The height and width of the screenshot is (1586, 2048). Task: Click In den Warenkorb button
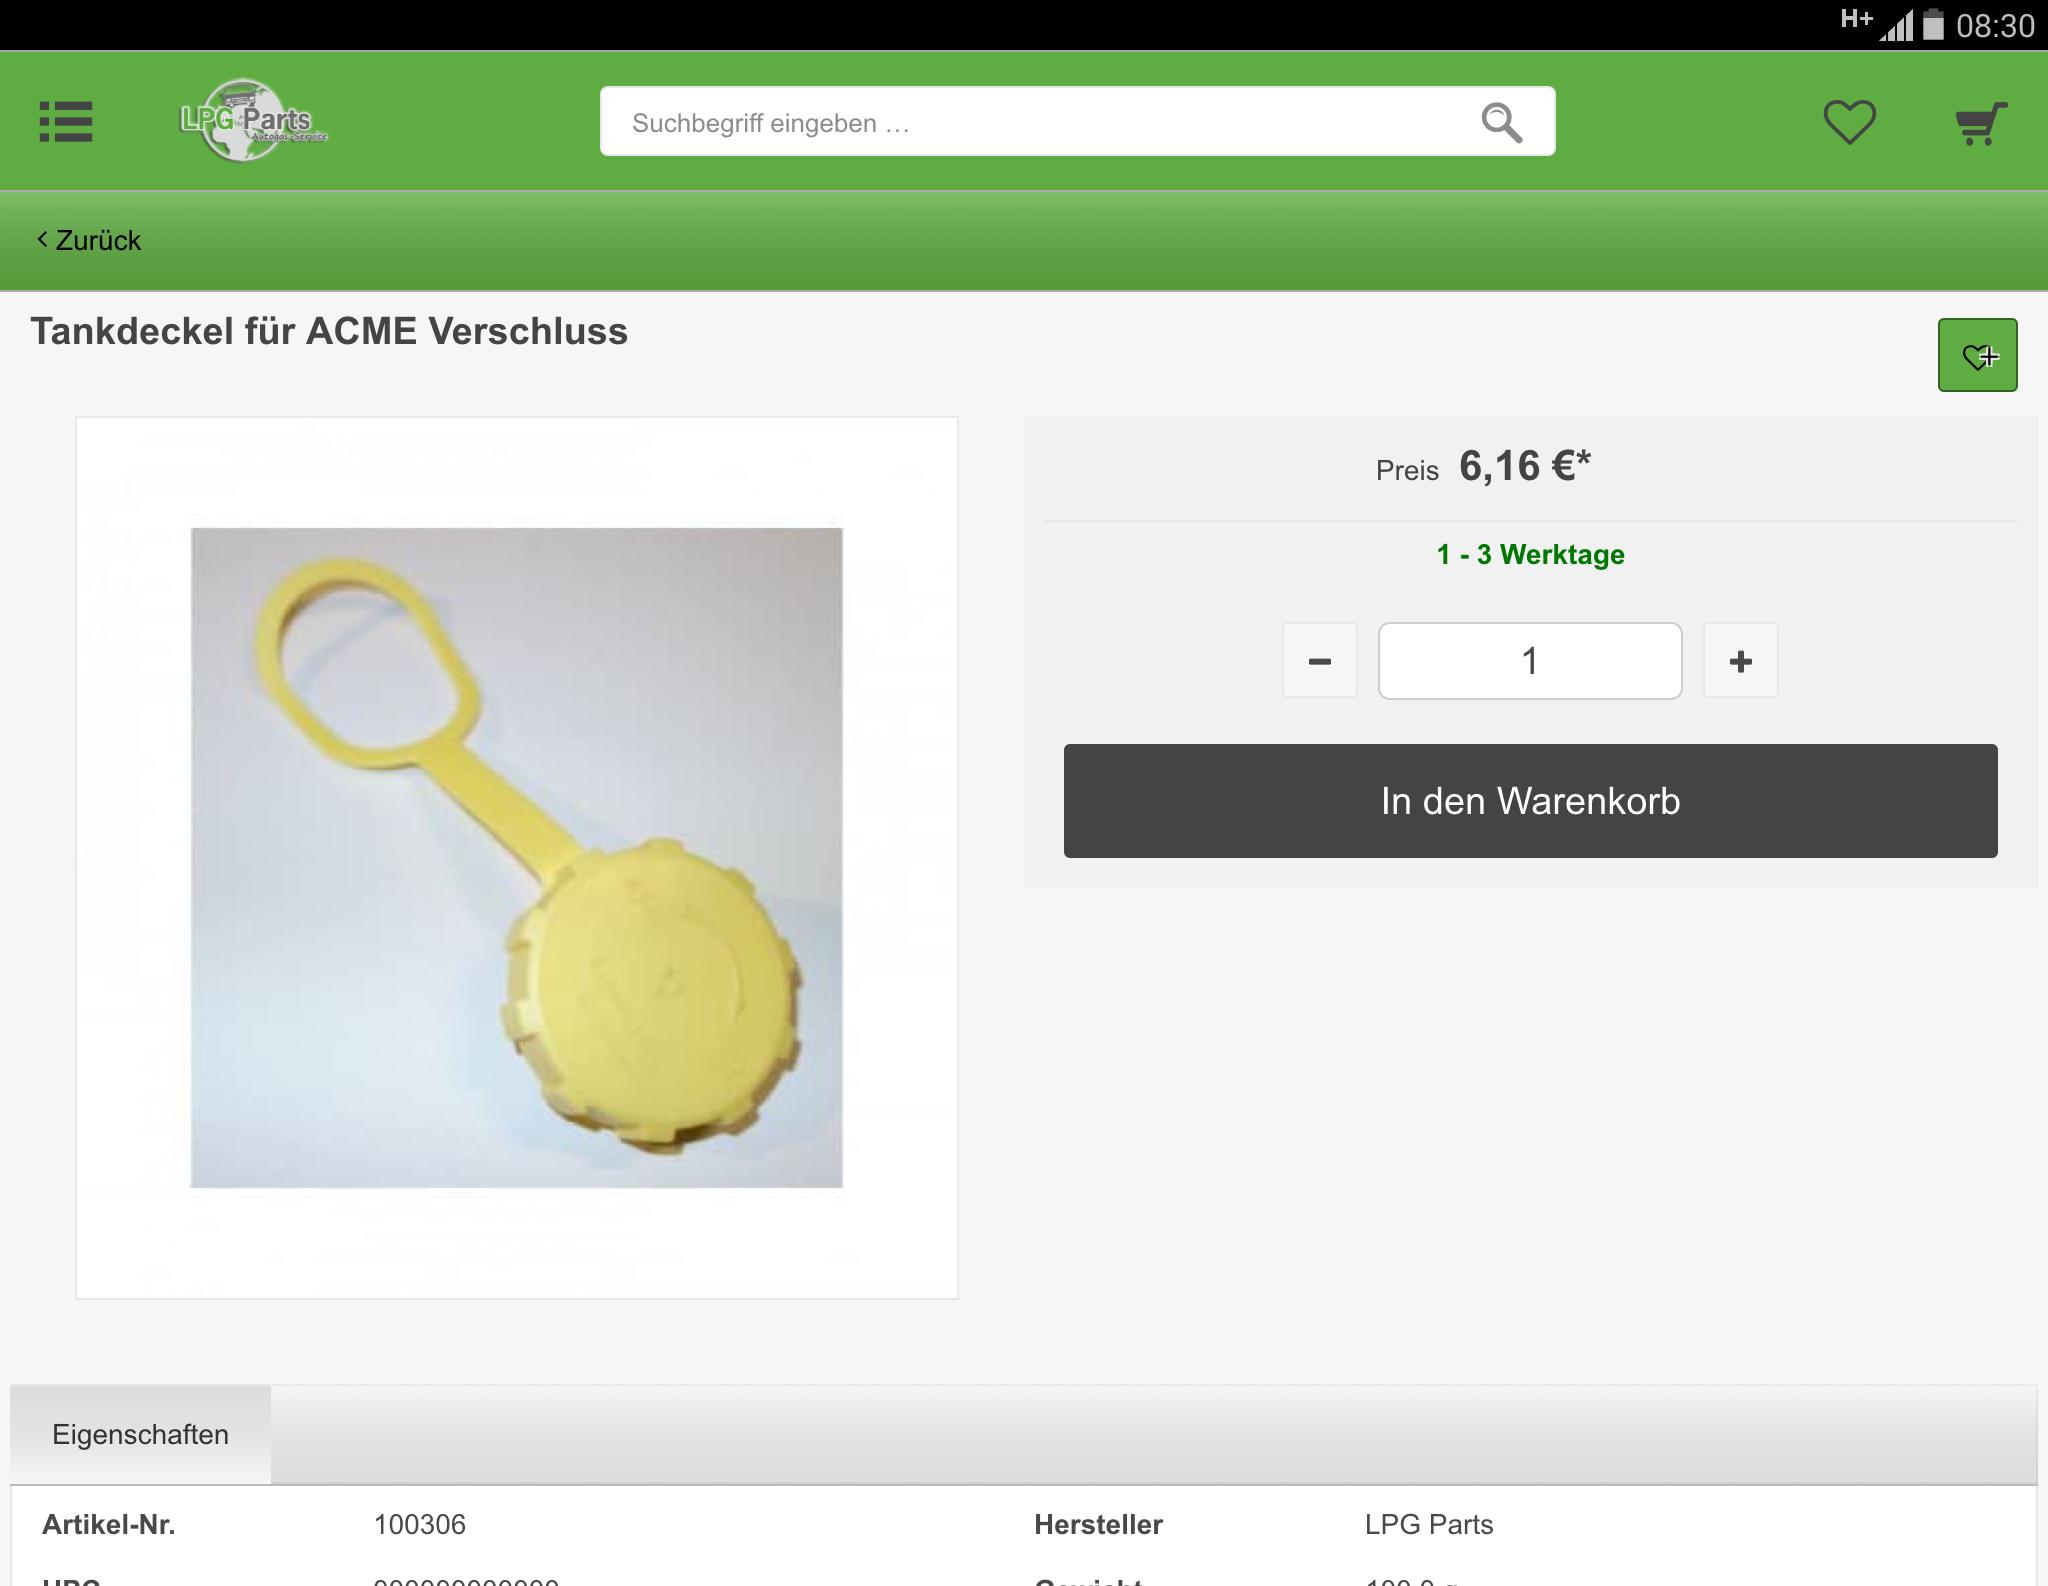(1530, 800)
